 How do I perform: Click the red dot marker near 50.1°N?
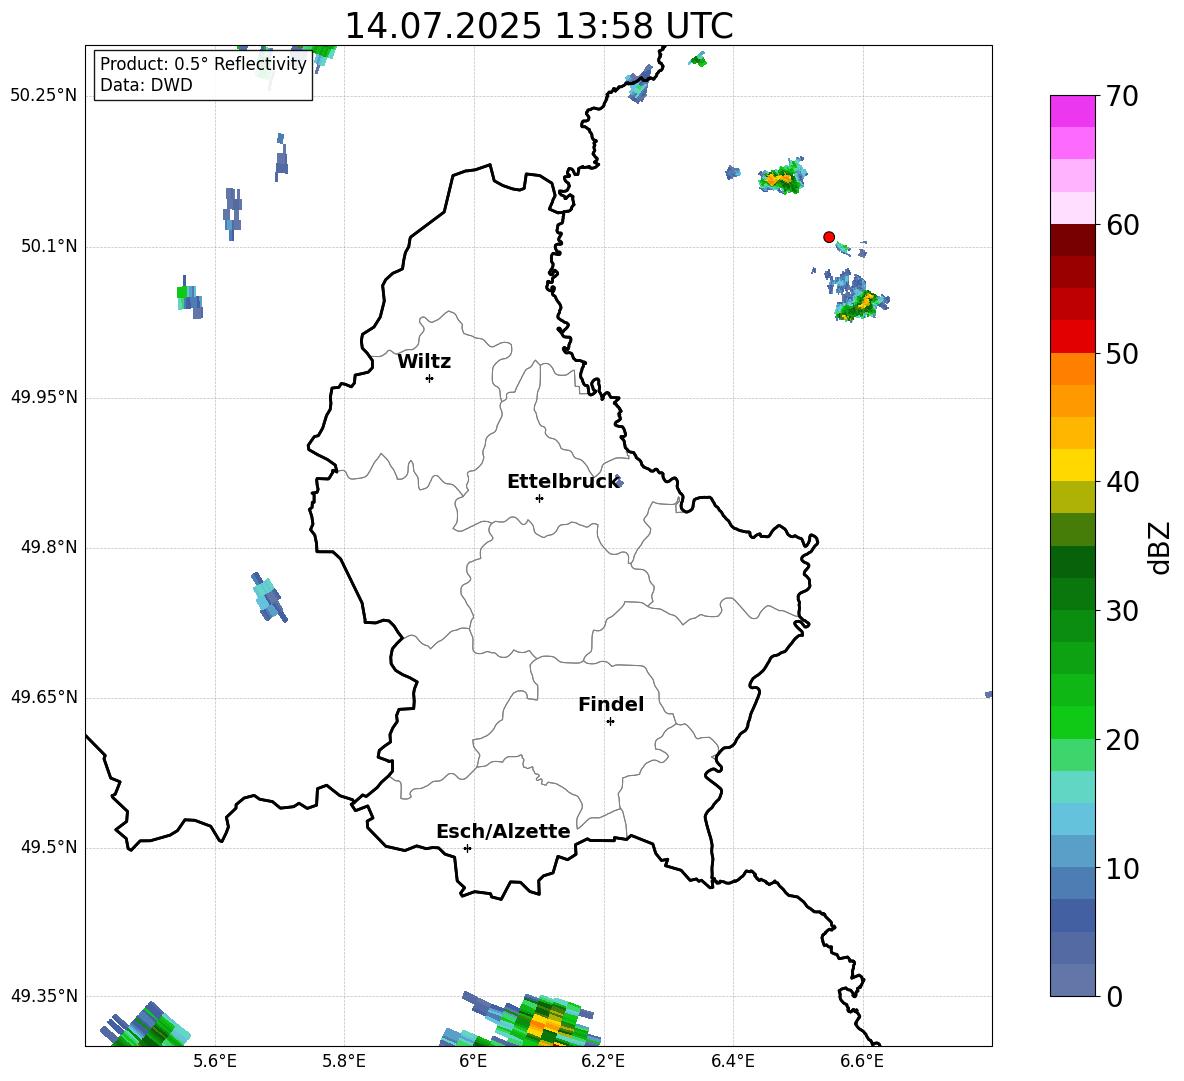pos(828,237)
